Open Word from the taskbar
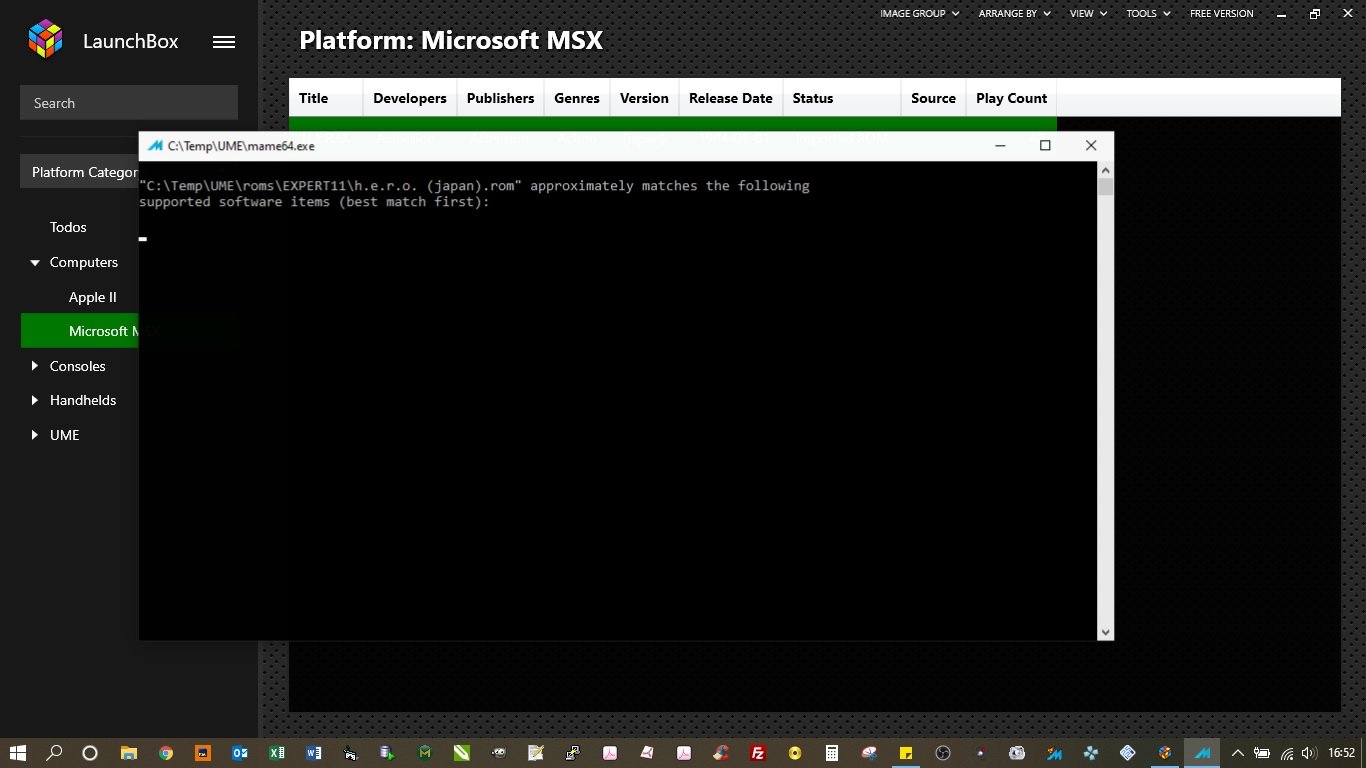The image size is (1366, 768). [x=314, y=753]
